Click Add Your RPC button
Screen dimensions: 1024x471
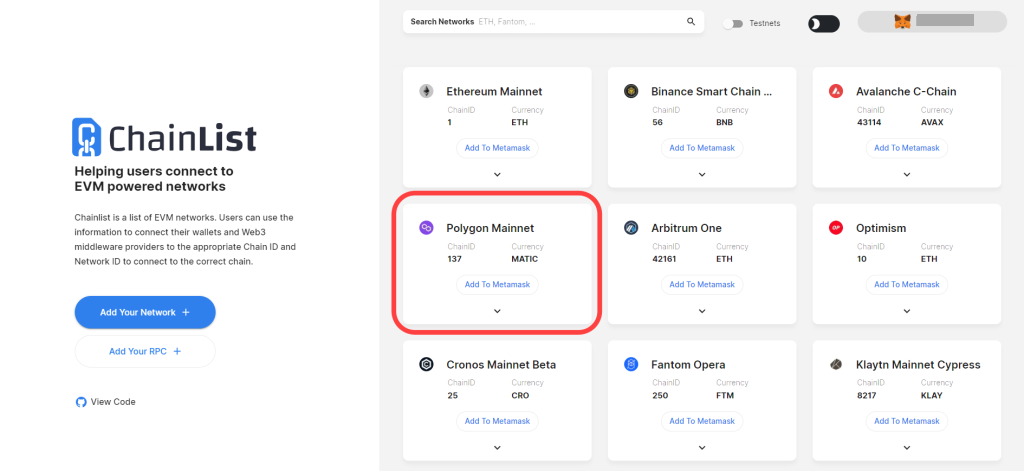click(145, 351)
